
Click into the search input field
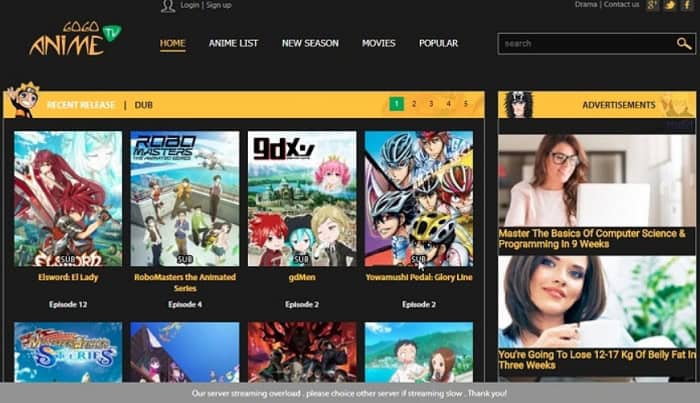(x=587, y=44)
